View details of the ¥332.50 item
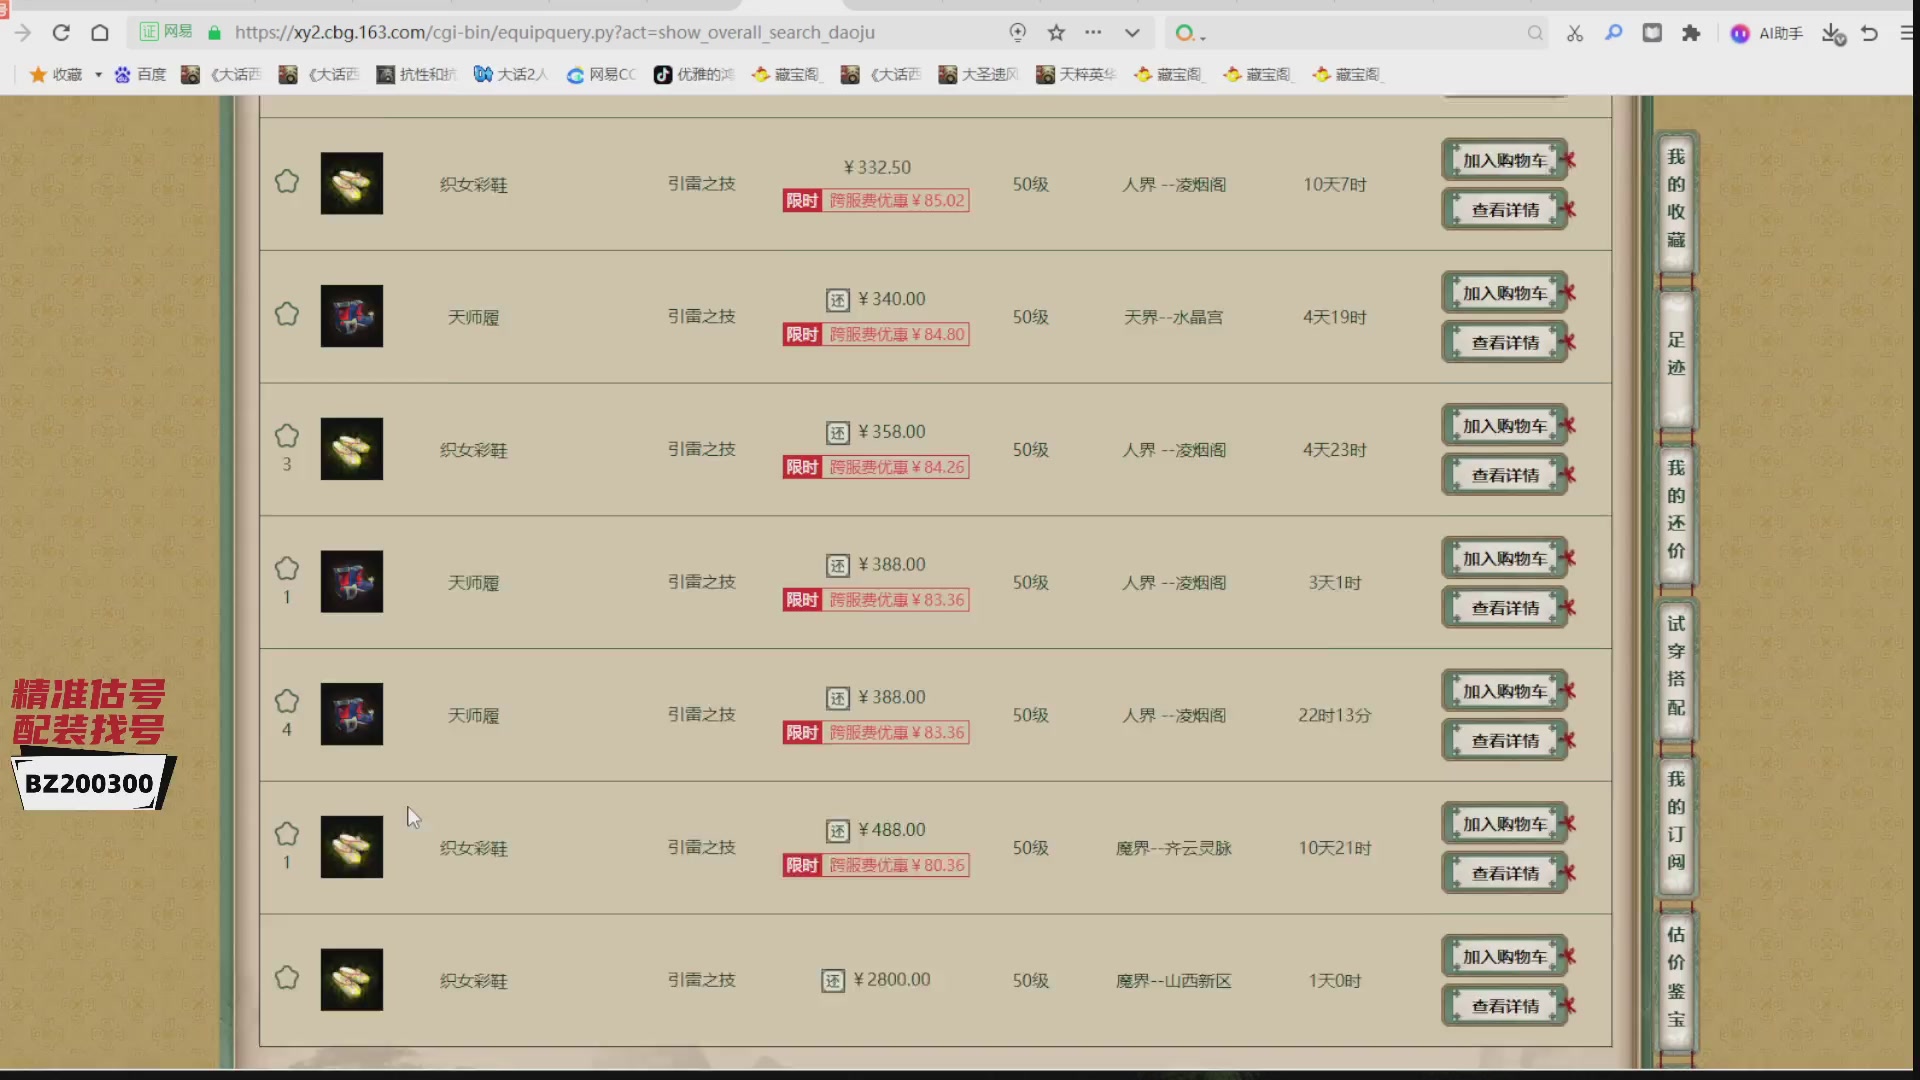The width and height of the screenshot is (1920, 1080). 1505,210
